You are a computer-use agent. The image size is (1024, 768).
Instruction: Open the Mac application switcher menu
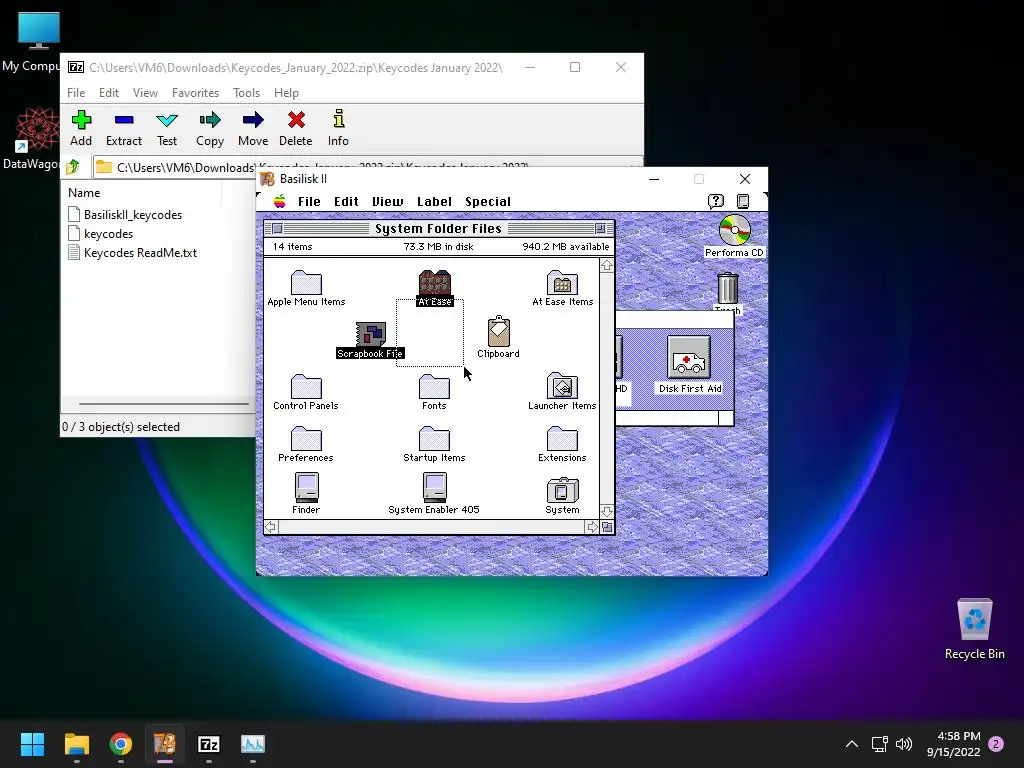tap(743, 201)
